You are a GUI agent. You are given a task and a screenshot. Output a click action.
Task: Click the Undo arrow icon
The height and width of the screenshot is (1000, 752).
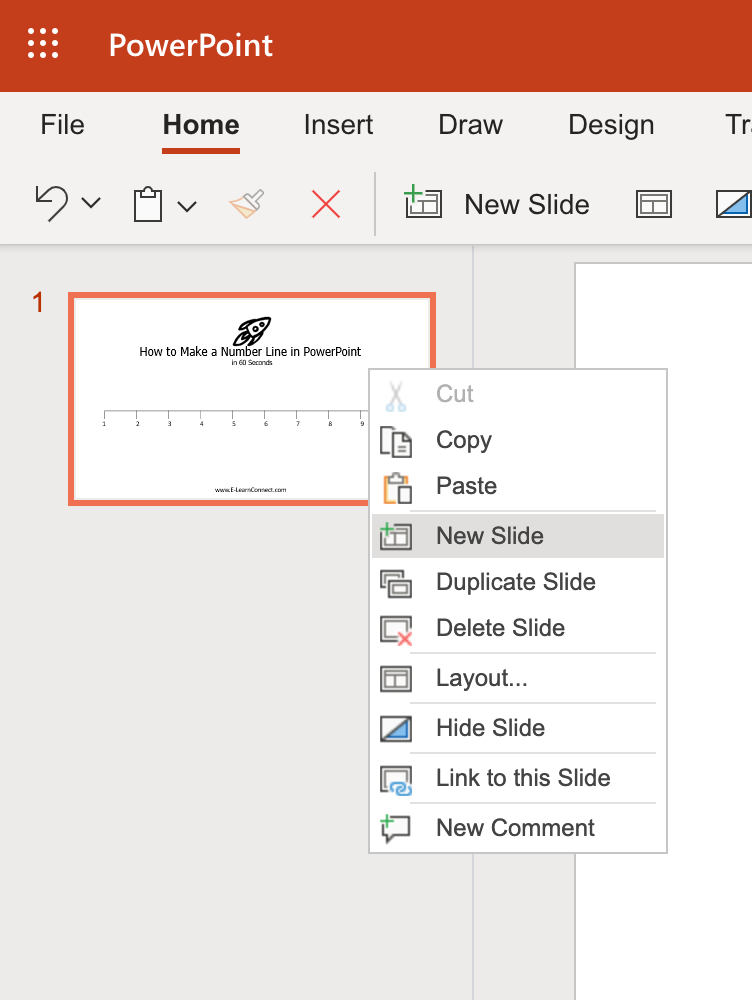[x=52, y=203]
